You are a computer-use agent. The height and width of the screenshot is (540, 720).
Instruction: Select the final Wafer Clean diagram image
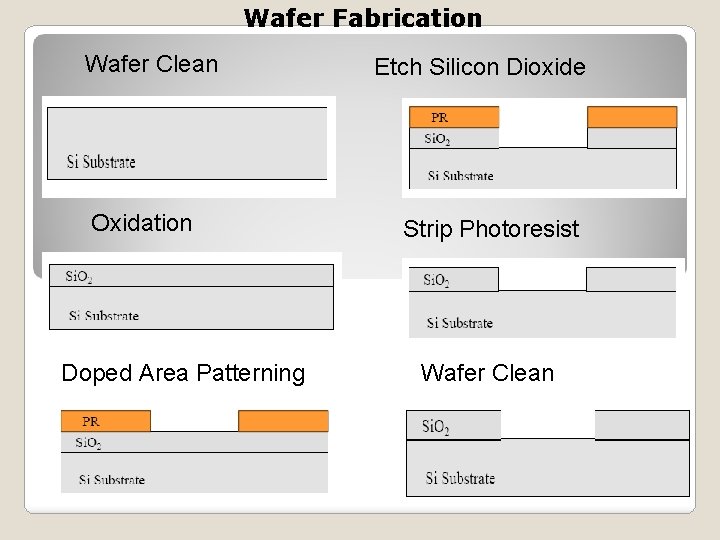[547, 452]
